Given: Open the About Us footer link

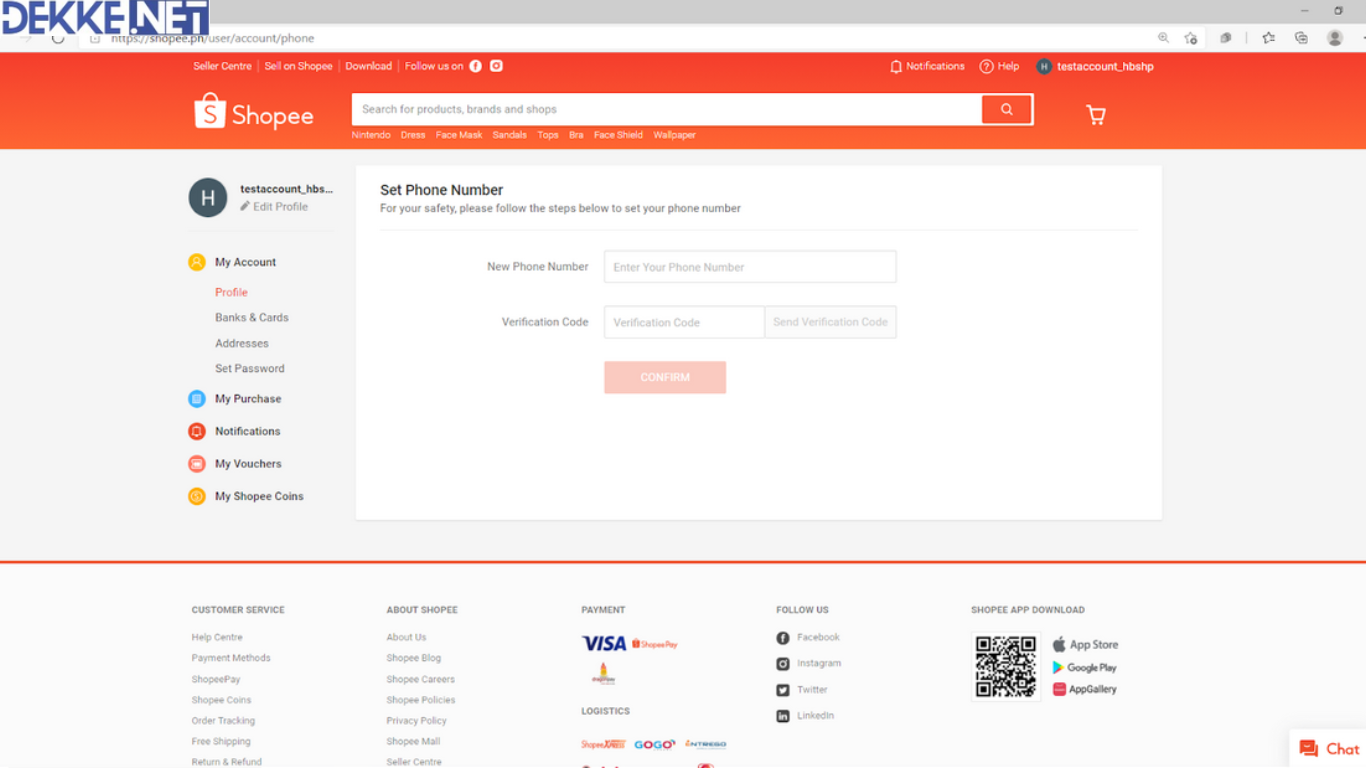Looking at the screenshot, I should tap(407, 637).
